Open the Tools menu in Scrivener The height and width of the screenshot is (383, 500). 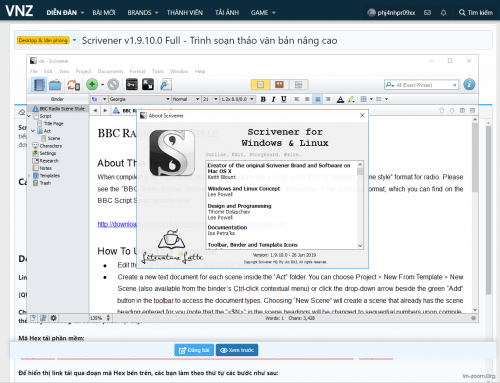[x=158, y=71]
